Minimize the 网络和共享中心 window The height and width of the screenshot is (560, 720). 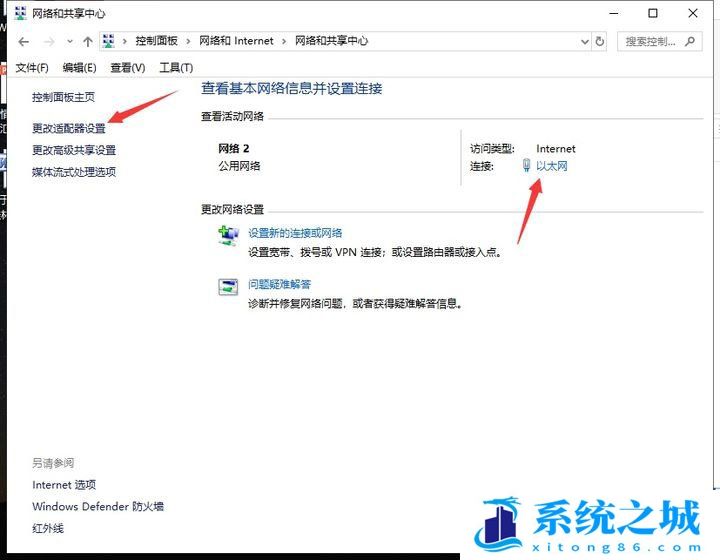[x=613, y=13]
